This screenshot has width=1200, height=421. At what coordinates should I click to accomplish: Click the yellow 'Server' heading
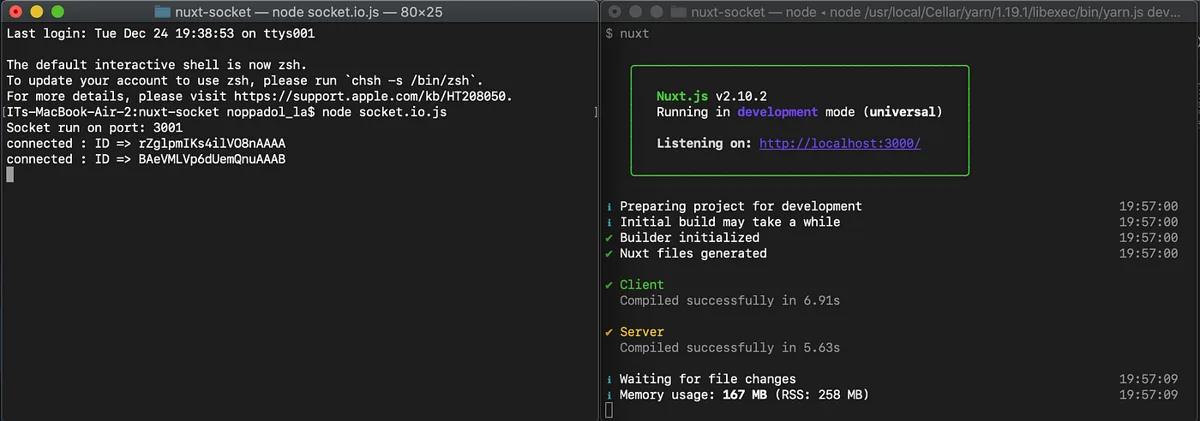click(x=642, y=332)
